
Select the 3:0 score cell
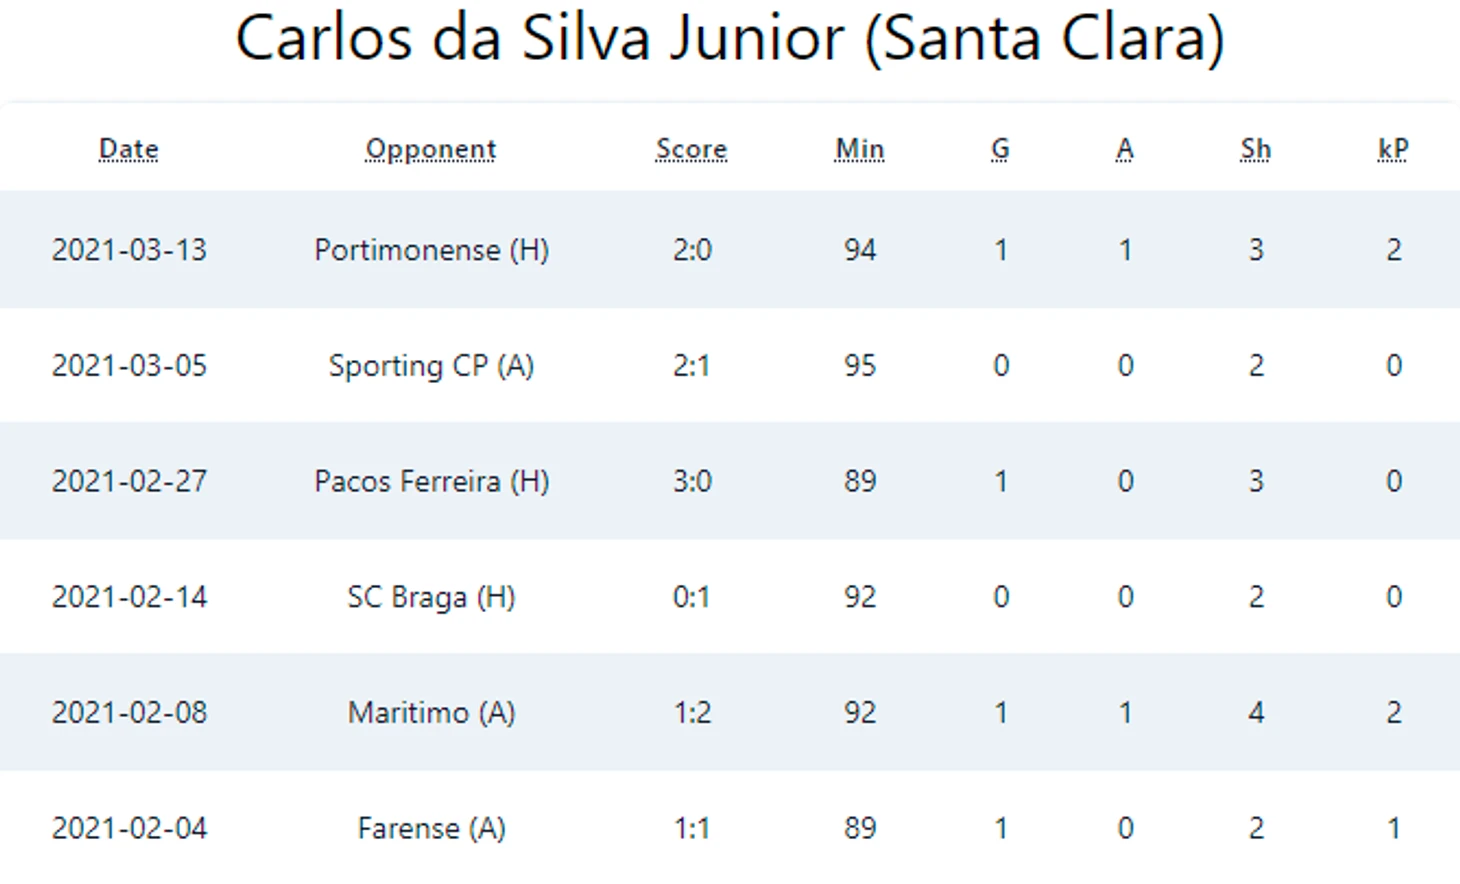(692, 481)
